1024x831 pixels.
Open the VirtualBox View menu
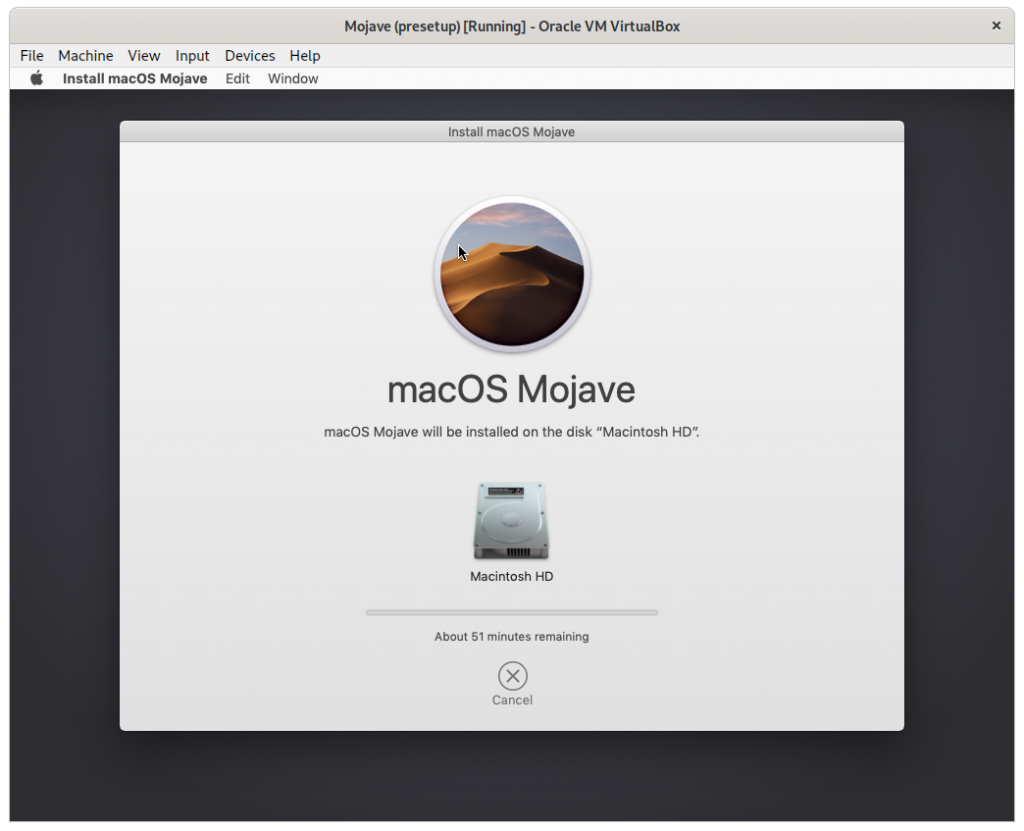pyautogui.click(x=144, y=56)
